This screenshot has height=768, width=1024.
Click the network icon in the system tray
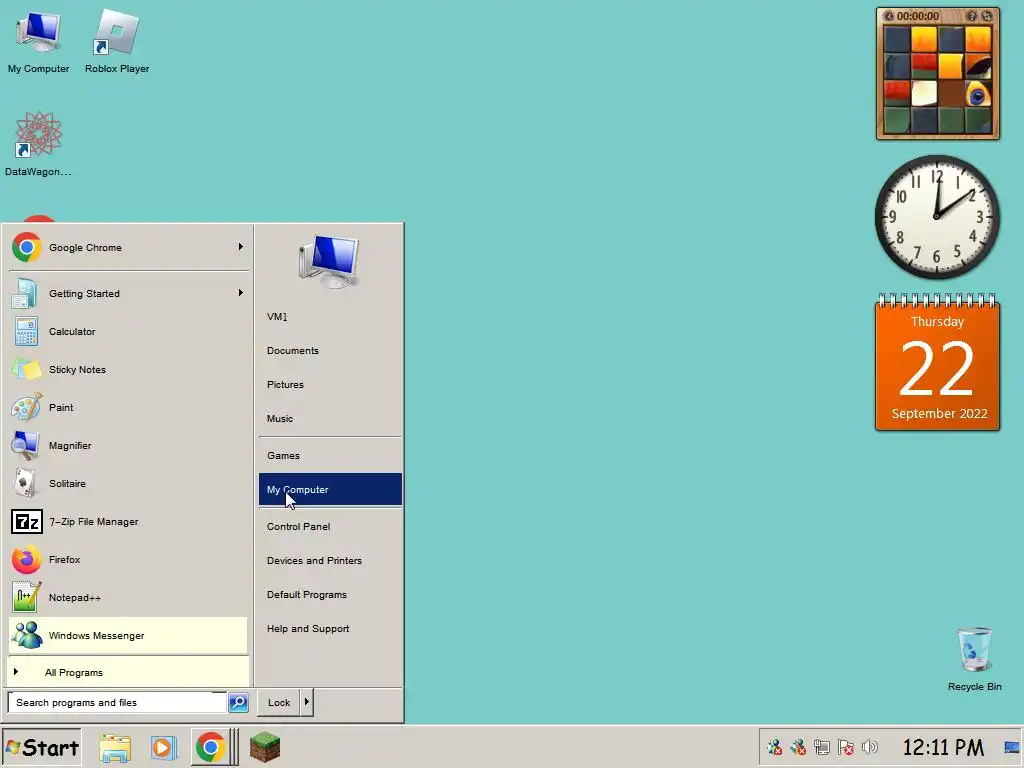[822, 747]
